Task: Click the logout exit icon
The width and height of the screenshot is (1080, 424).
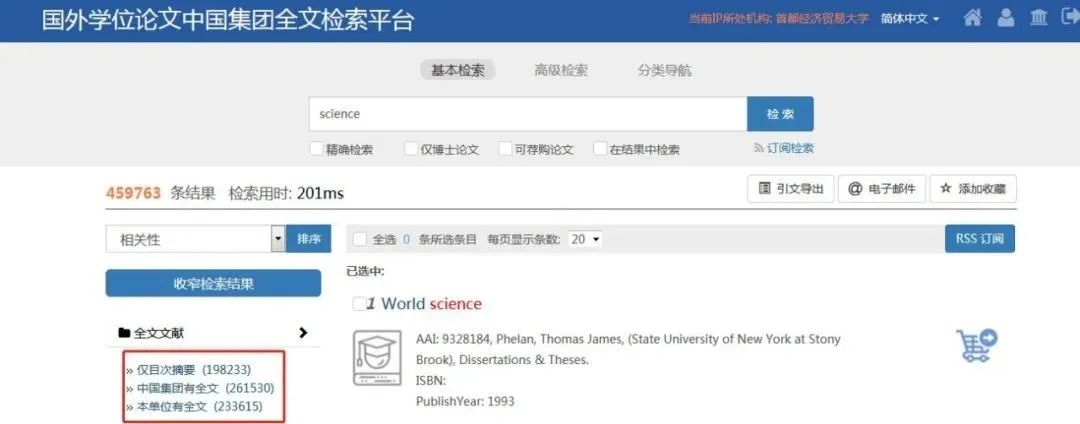Action: tap(1071, 19)
